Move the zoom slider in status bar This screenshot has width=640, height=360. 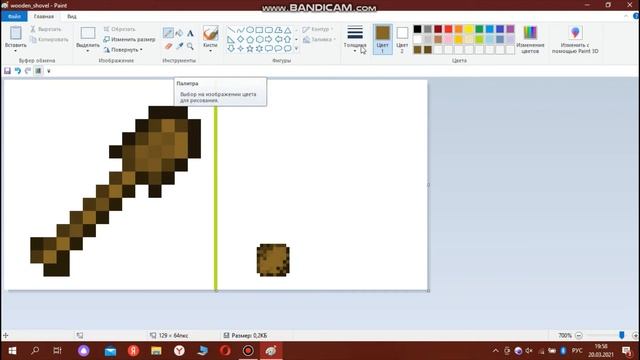[x=622, y=335]
